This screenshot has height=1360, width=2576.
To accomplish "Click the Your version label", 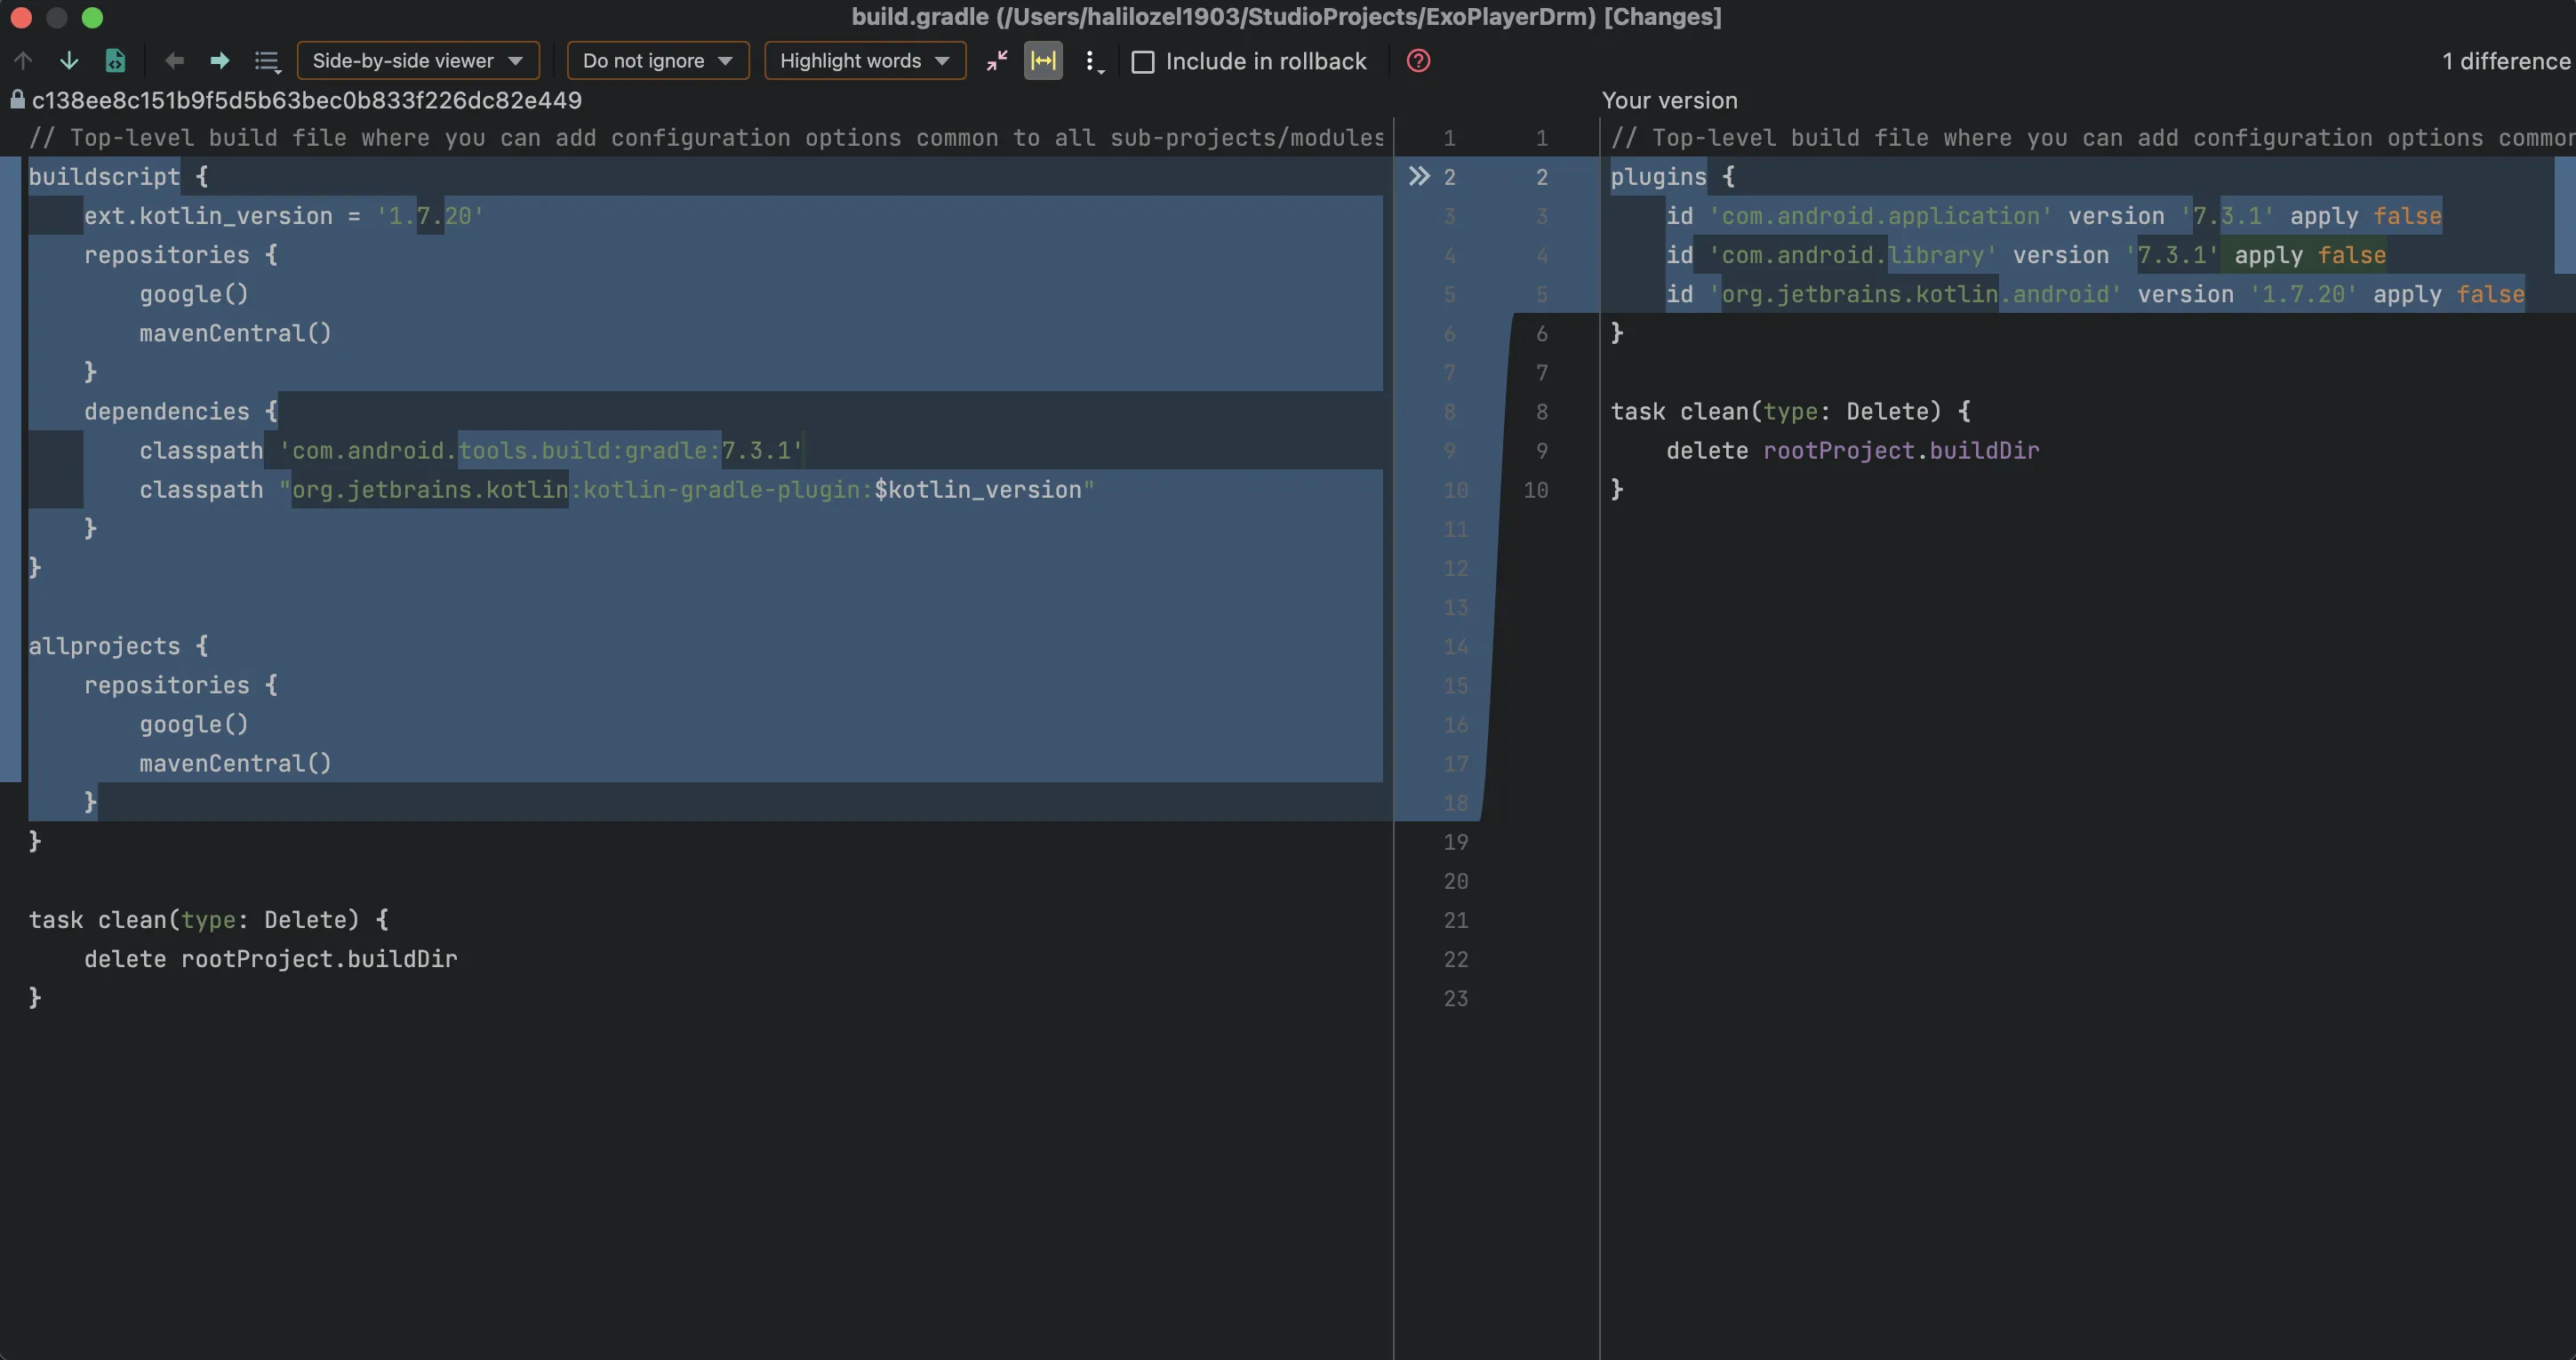I will click(1669, 100).
